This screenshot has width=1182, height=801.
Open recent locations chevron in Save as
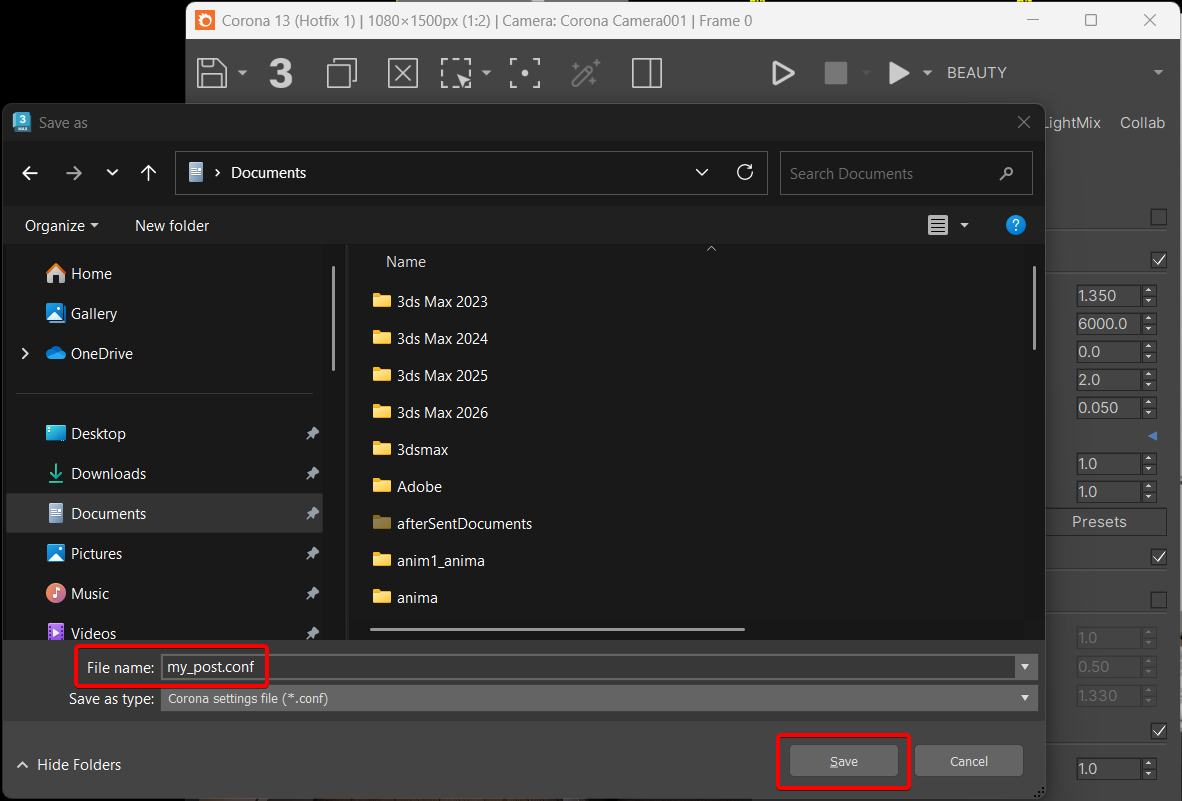(112, 173)
